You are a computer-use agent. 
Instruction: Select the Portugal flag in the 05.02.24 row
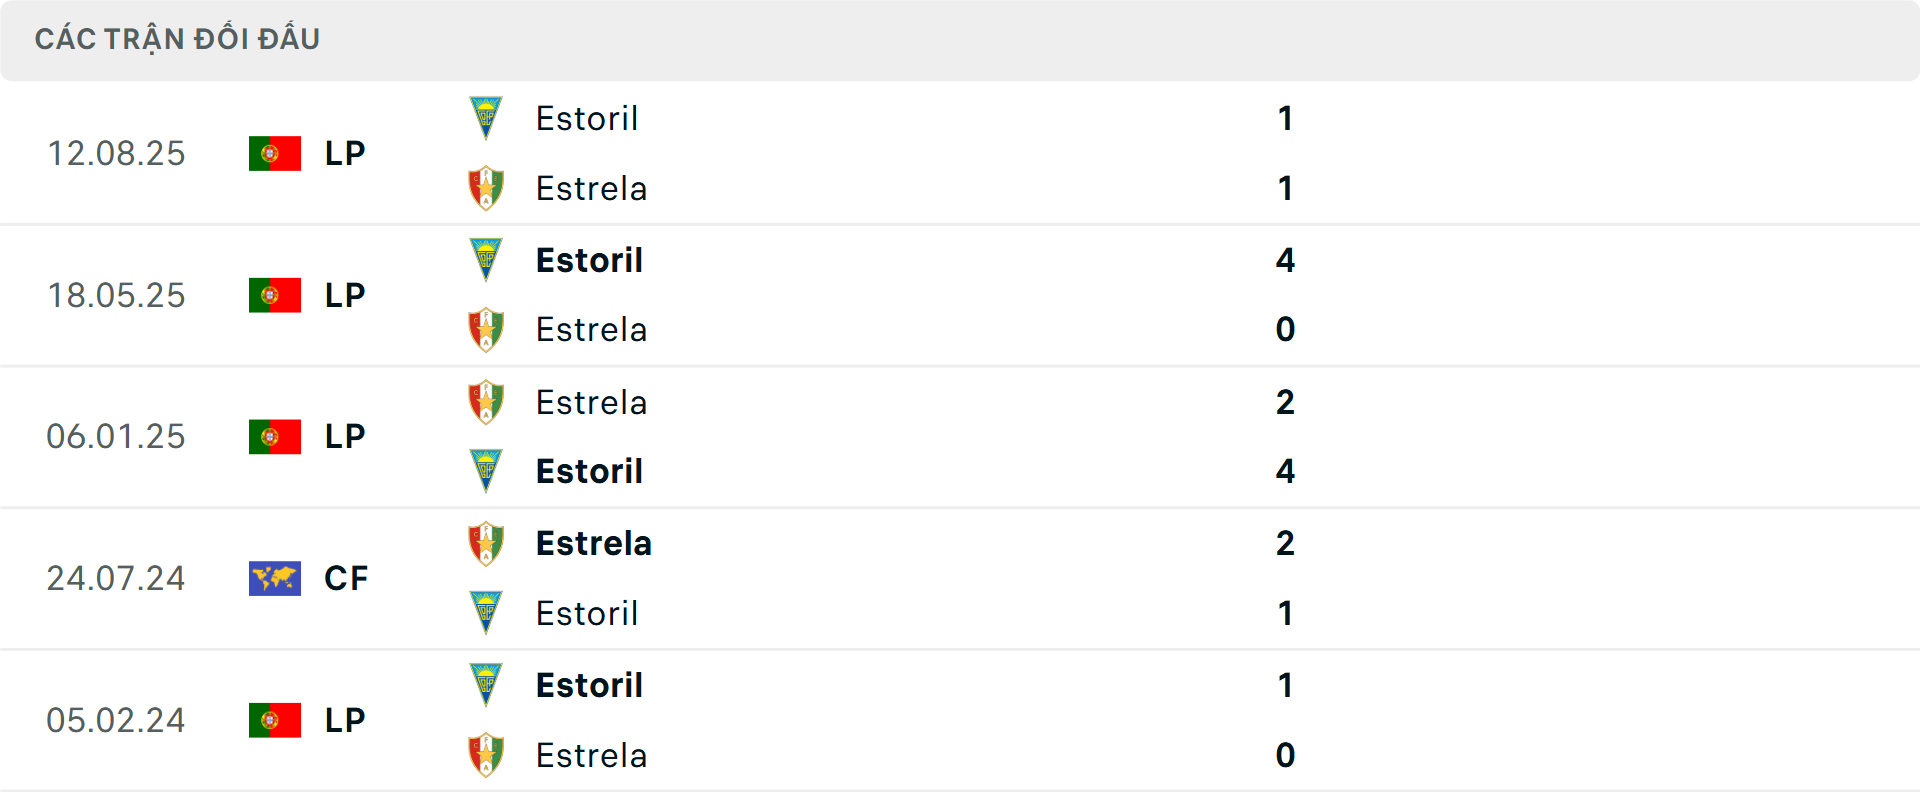[x=274, y=720]
